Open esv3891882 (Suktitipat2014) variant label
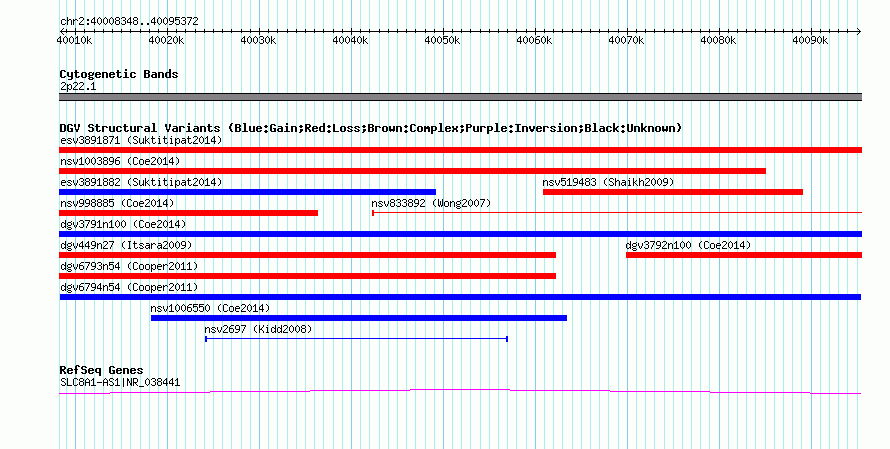The height and width of the screenshot is (449, 890). pyautogui.click(x=141, y=182)
